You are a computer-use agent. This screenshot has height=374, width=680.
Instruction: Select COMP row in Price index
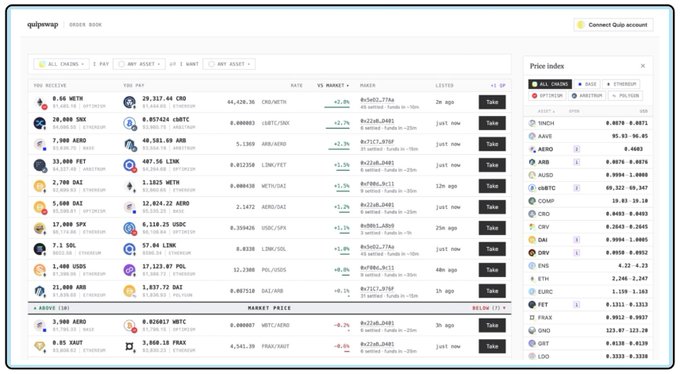pos(588,201)
